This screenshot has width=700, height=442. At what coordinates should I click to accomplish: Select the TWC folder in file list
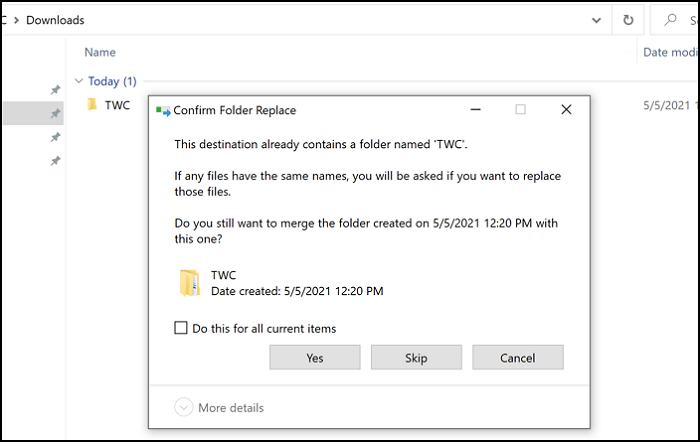[x=116, y=105]
